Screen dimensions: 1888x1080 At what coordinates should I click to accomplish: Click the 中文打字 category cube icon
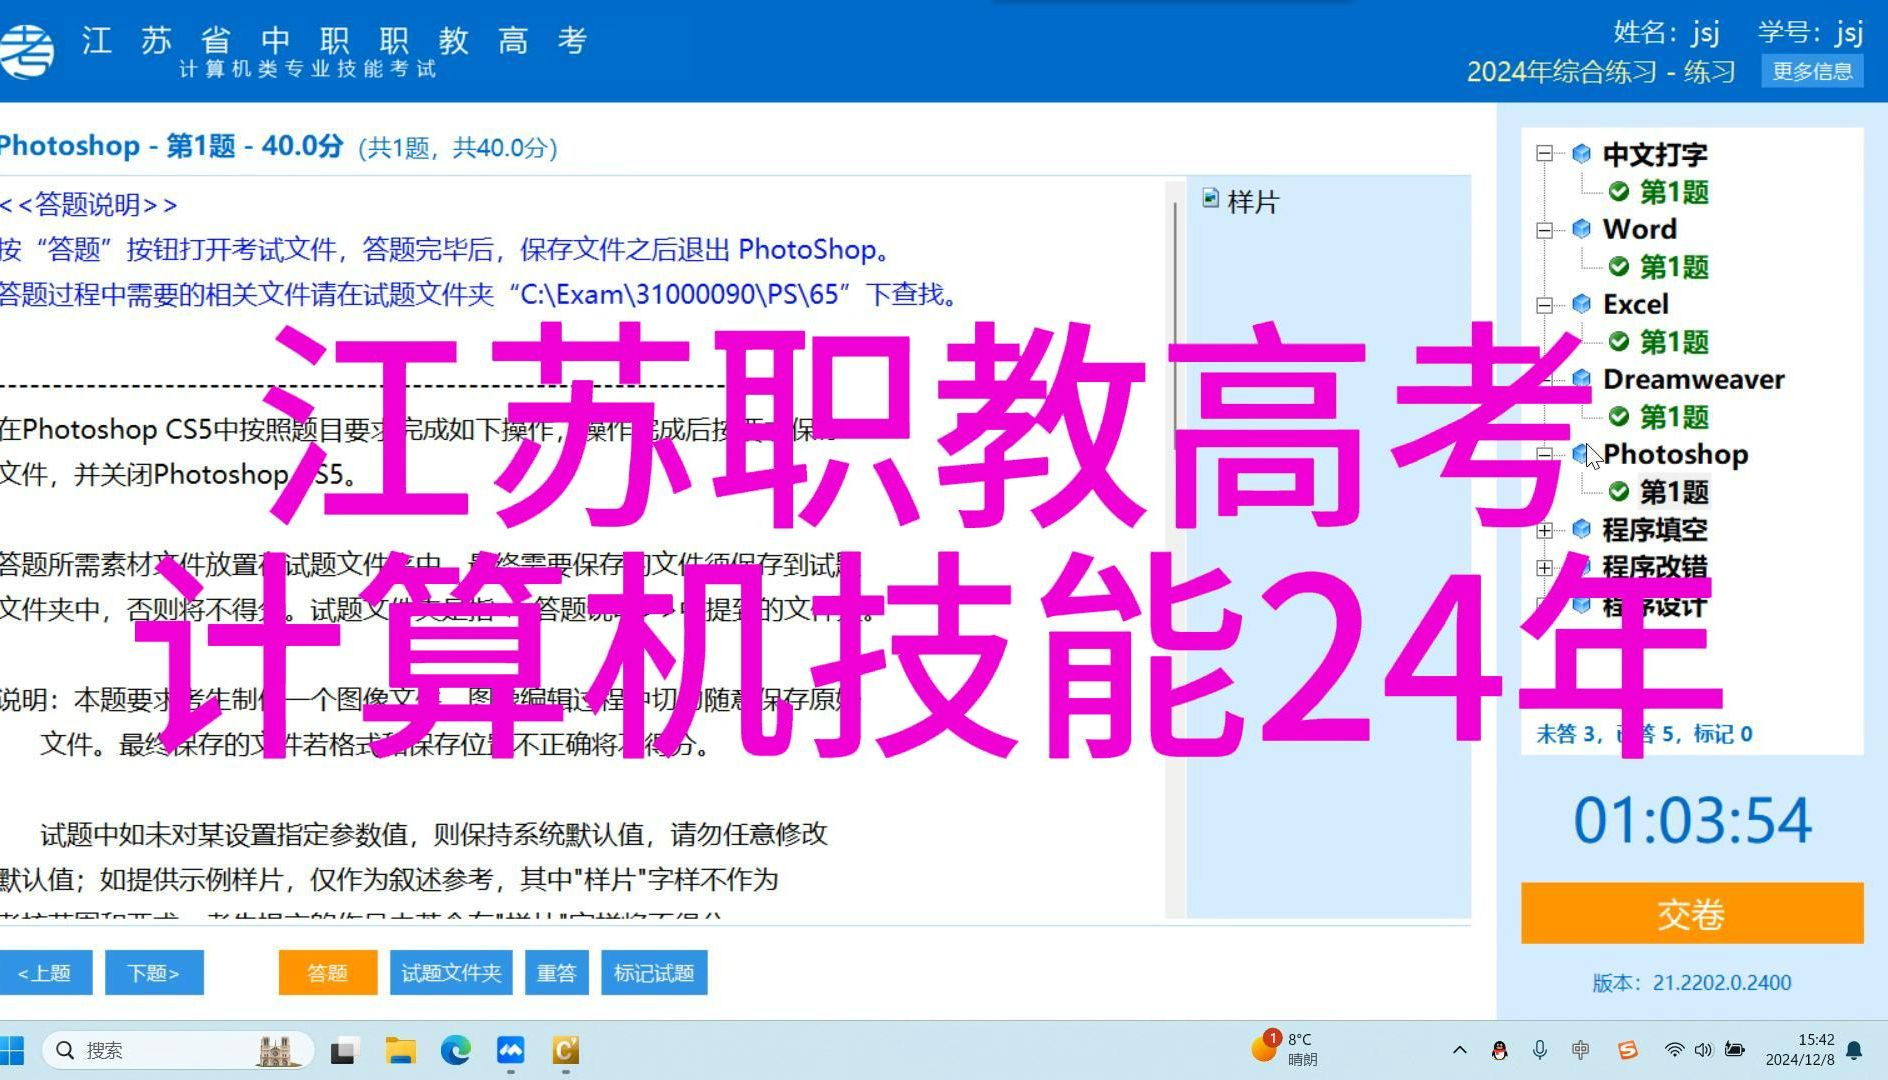tap(1581, 153)
